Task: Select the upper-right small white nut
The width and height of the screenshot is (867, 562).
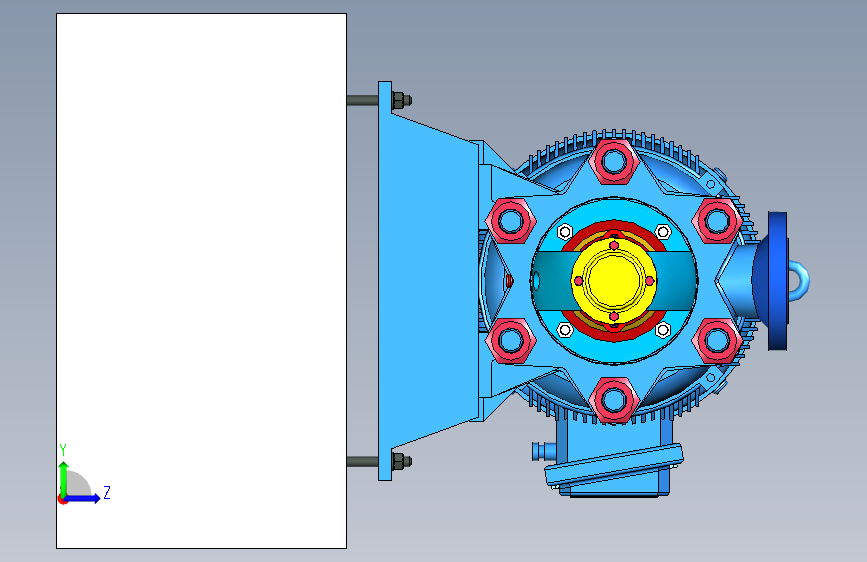Action: click(663, 232)
